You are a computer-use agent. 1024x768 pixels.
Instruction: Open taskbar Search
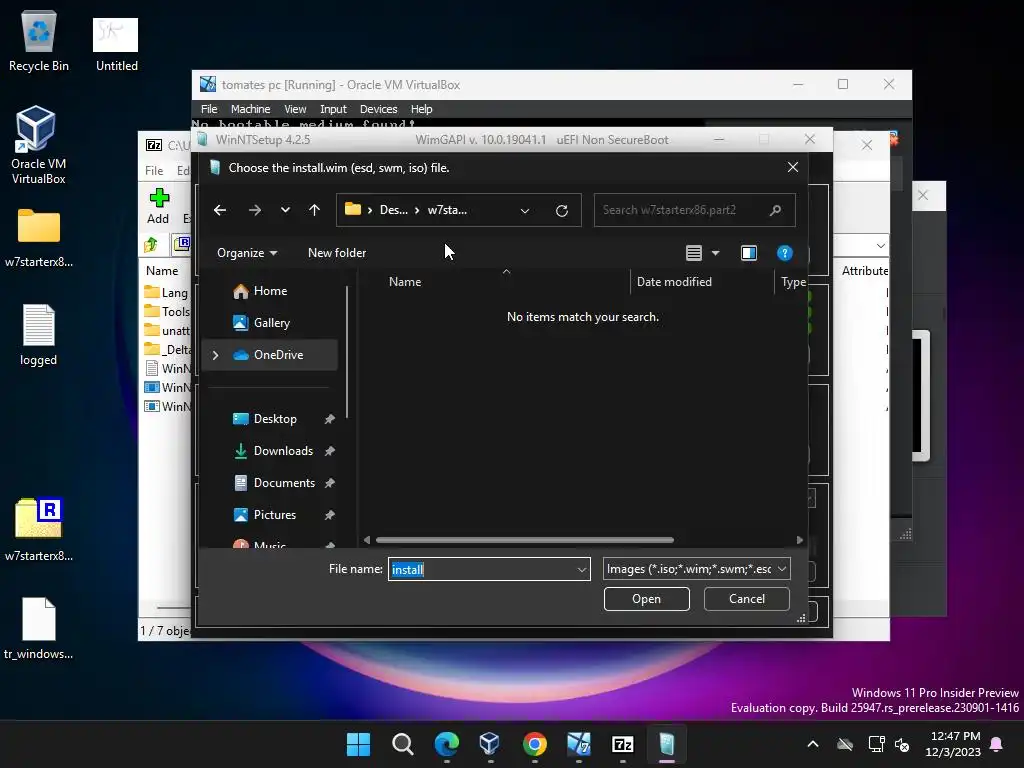tap(402, 744)
